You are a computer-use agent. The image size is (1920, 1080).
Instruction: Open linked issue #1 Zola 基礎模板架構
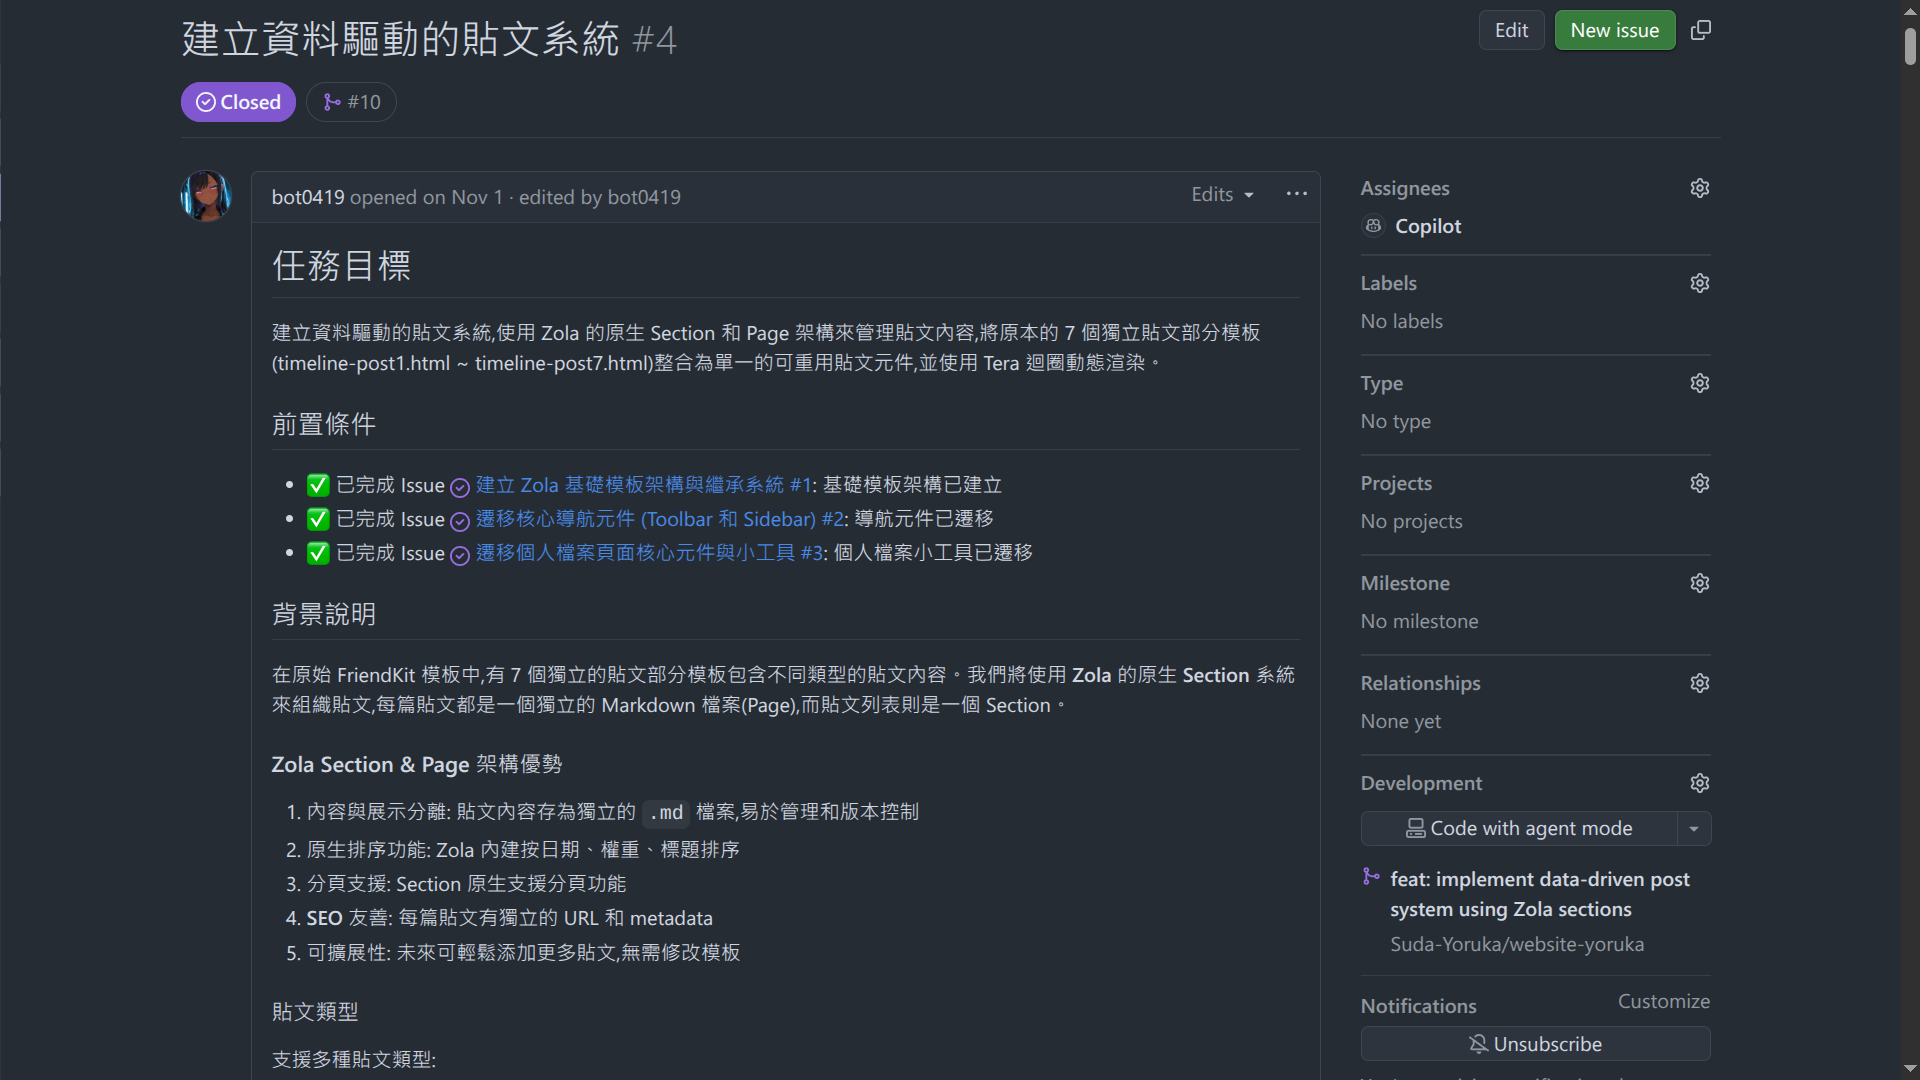tap(643, 485)
